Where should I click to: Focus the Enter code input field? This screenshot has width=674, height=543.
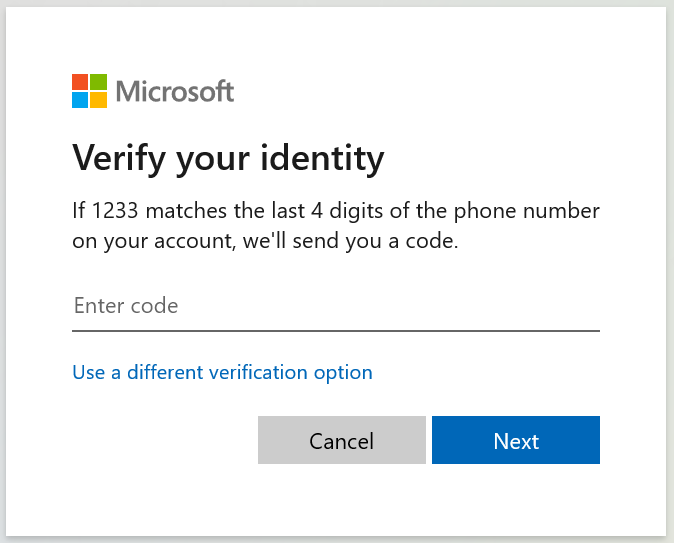click(336, 306)
